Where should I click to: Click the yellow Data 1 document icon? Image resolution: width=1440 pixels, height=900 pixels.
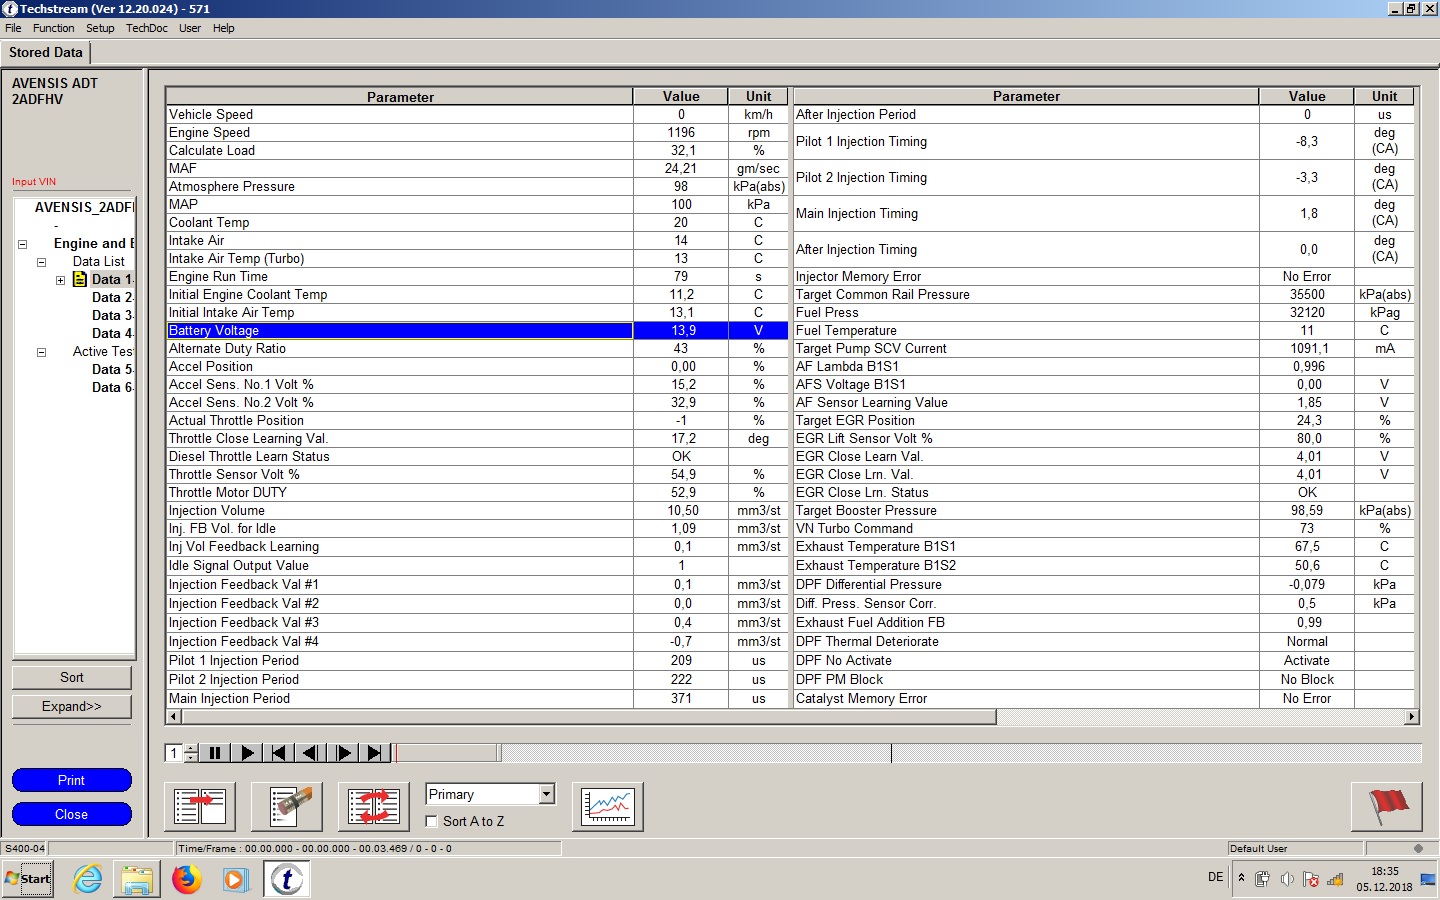coord(80,279)
